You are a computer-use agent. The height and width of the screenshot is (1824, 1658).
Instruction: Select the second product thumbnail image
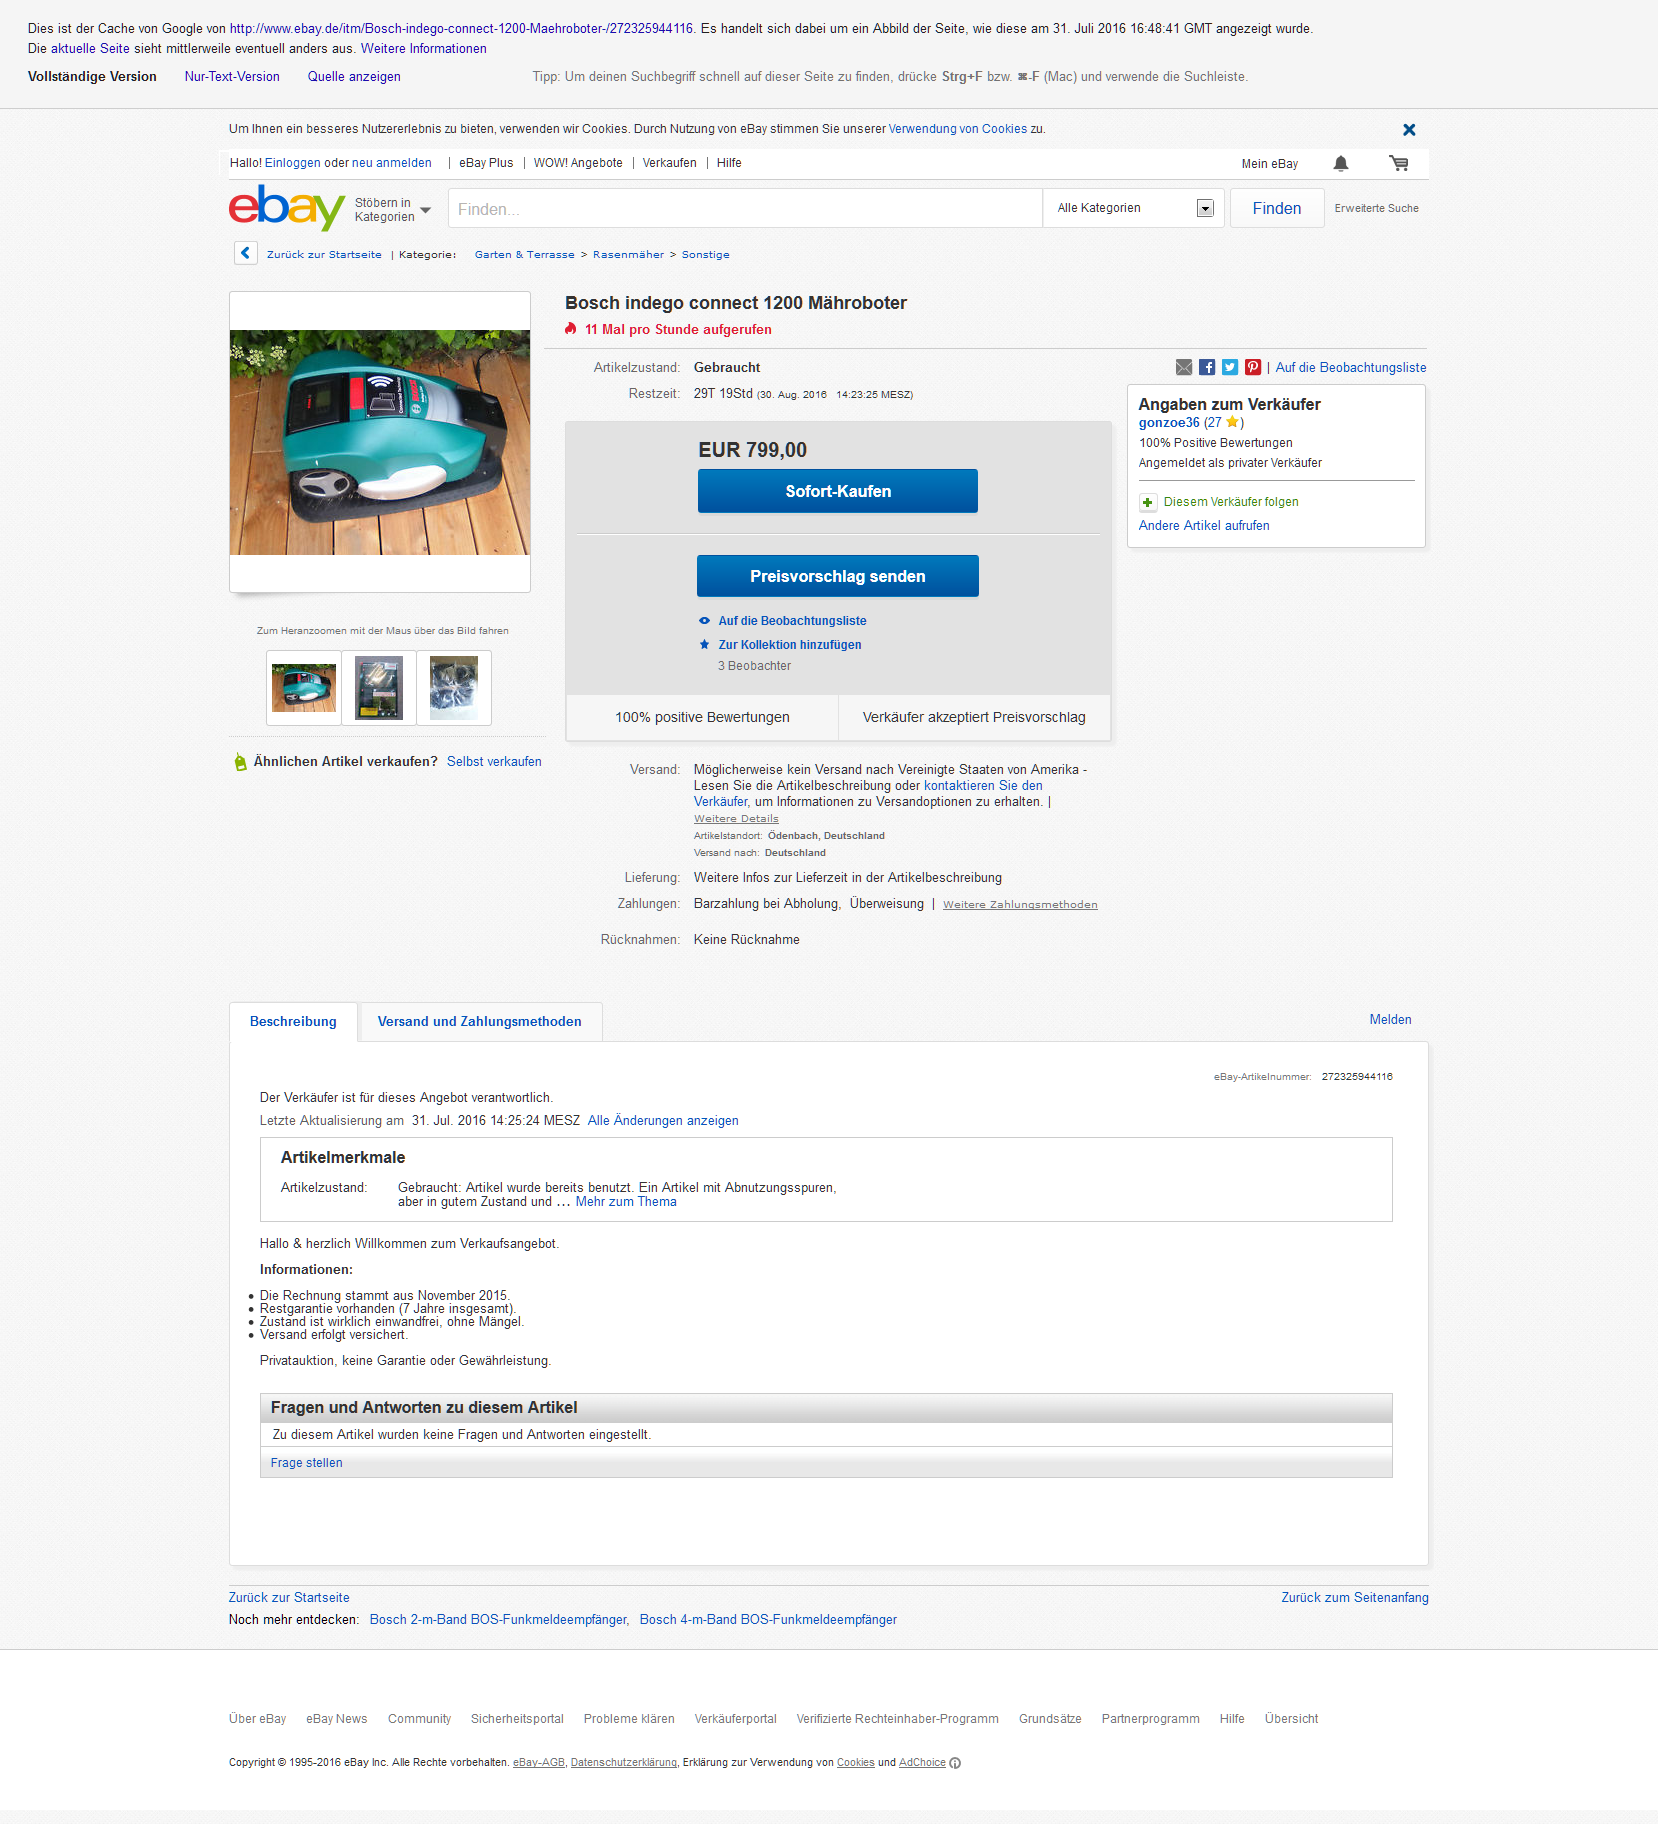(x=379, y=688)
